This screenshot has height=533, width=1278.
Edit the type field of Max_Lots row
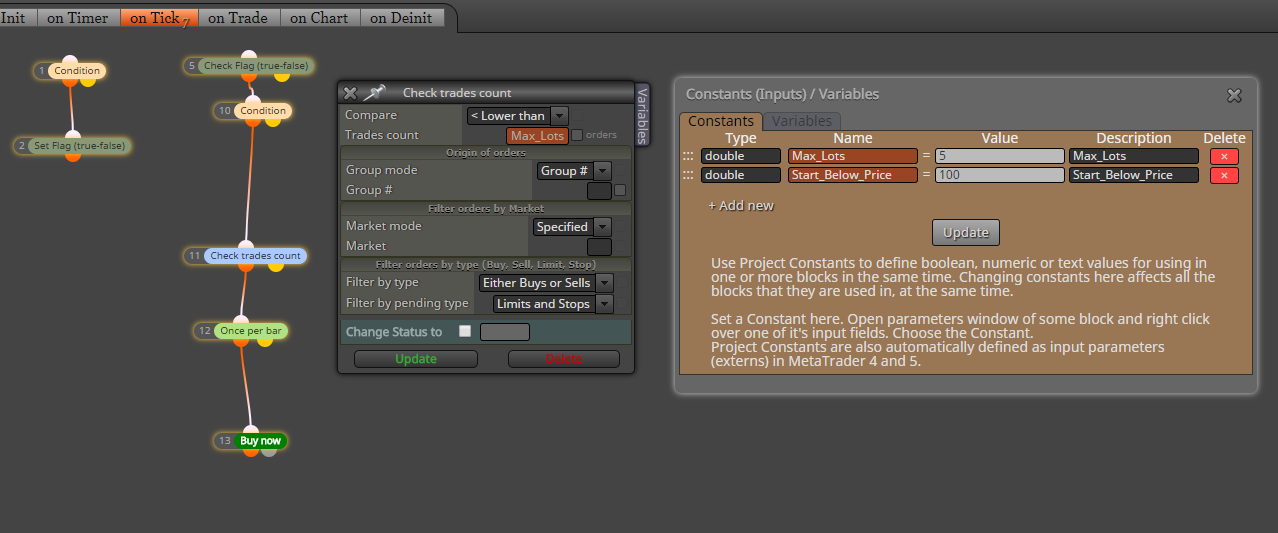tap(741, 156)
